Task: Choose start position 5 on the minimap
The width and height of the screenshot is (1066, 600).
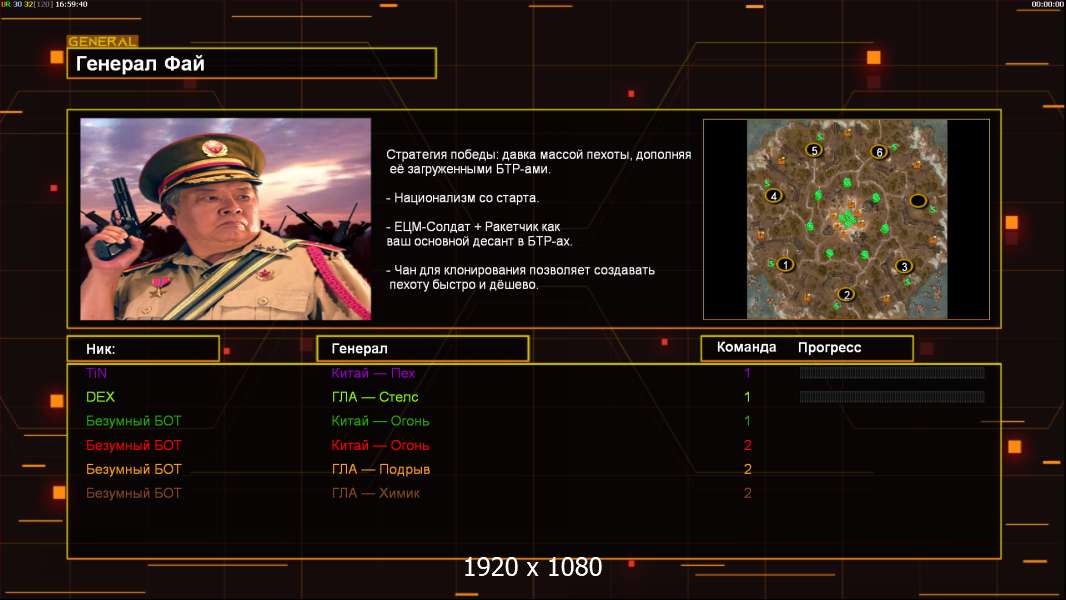Action: pyautogui.click(x=814, y=150)
